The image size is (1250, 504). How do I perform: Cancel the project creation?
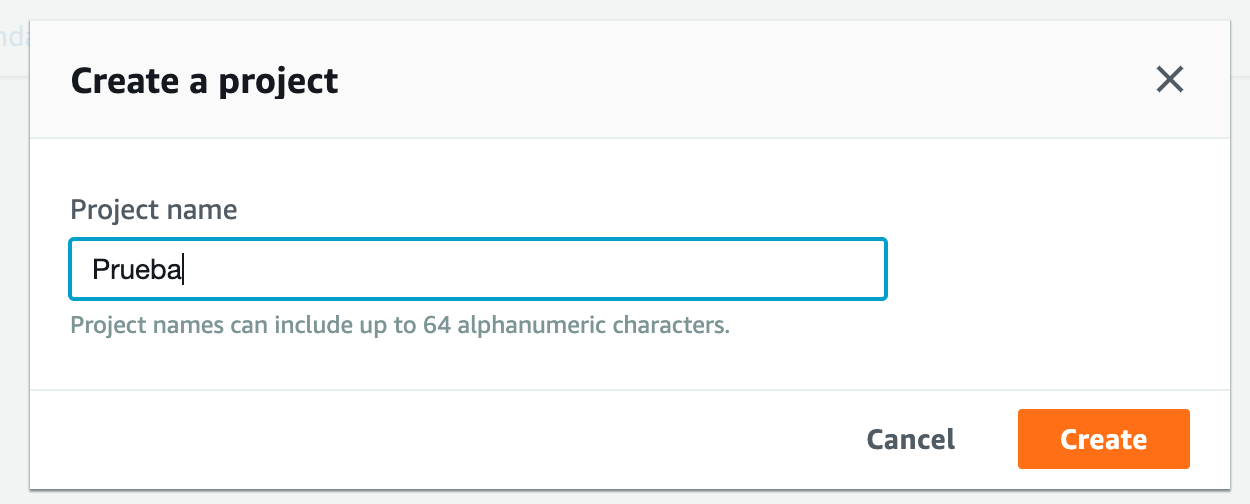(910, 439)
